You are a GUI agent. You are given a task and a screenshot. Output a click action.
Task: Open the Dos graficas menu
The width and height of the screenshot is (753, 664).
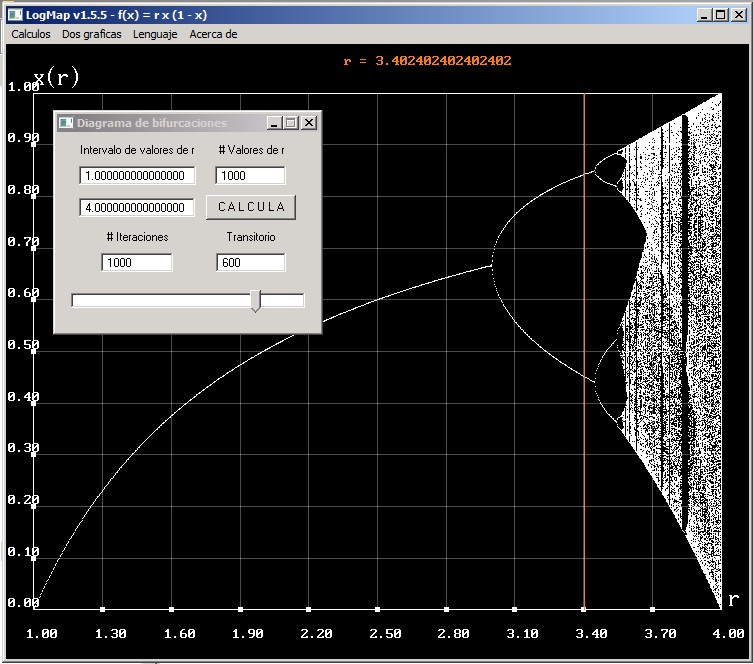tap(92, 34)
